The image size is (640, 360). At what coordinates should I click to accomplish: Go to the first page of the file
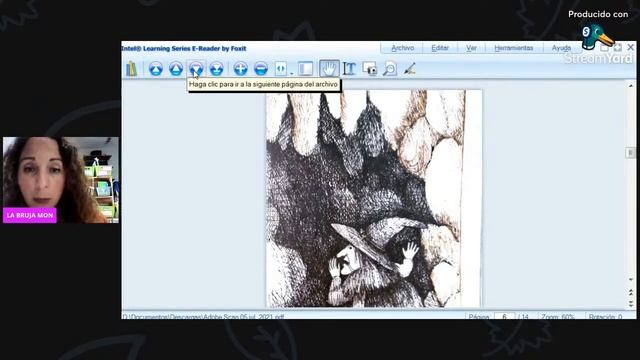pyautogui.click(x=156, y=69)
